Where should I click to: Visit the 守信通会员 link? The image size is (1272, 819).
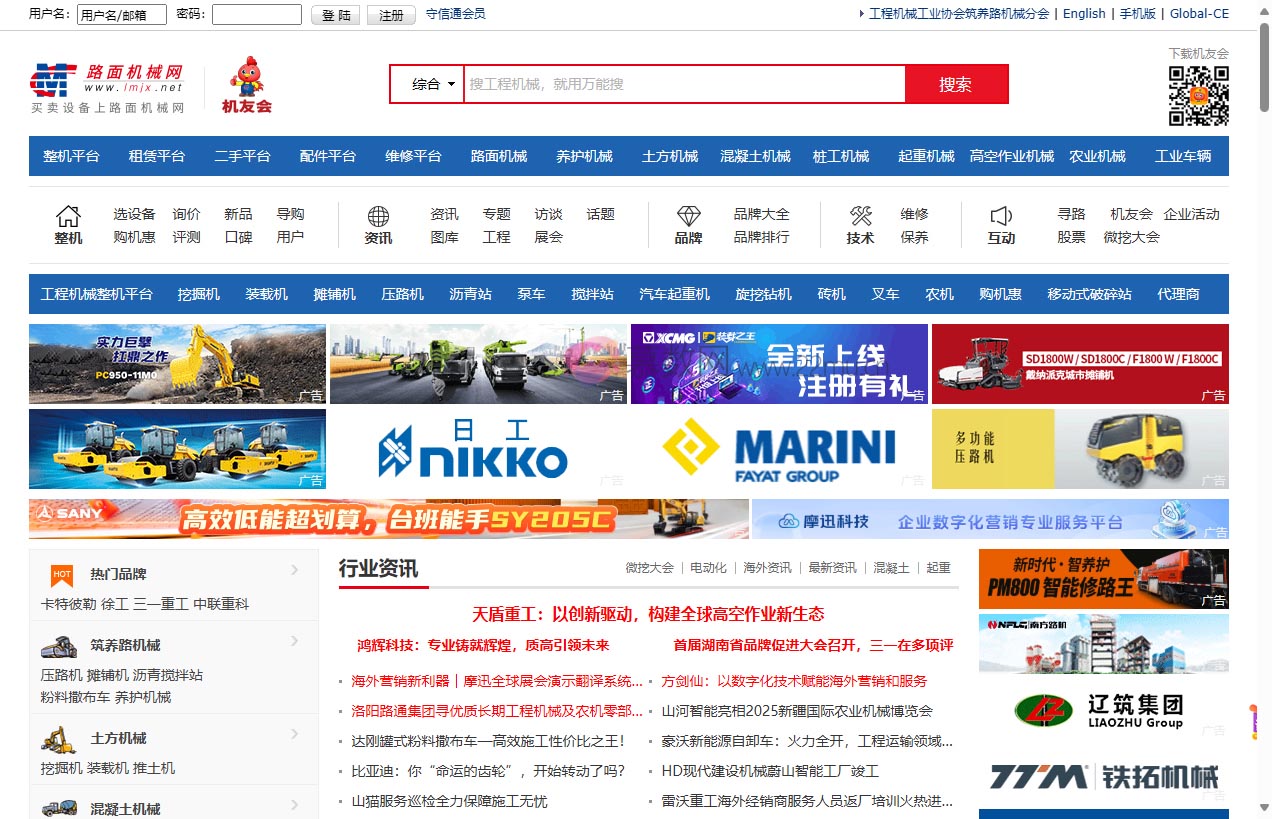(x=457, y=14)
